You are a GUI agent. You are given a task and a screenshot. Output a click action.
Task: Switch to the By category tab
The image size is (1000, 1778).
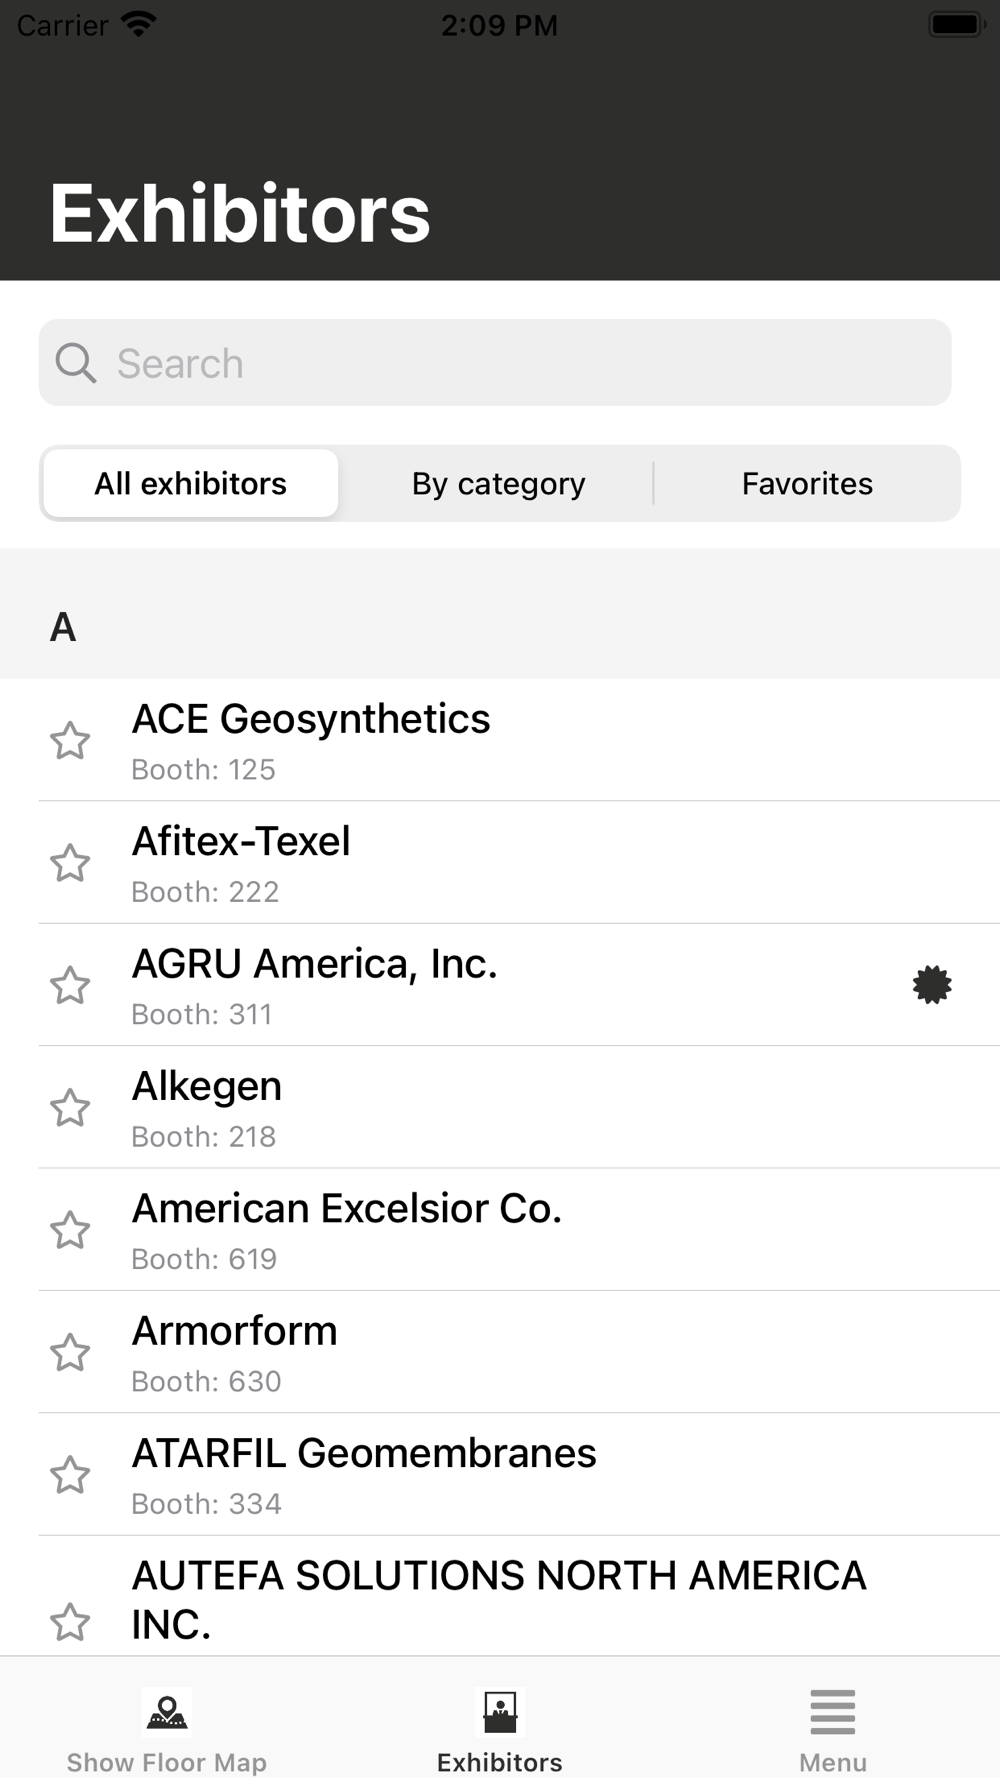[498, 484]
